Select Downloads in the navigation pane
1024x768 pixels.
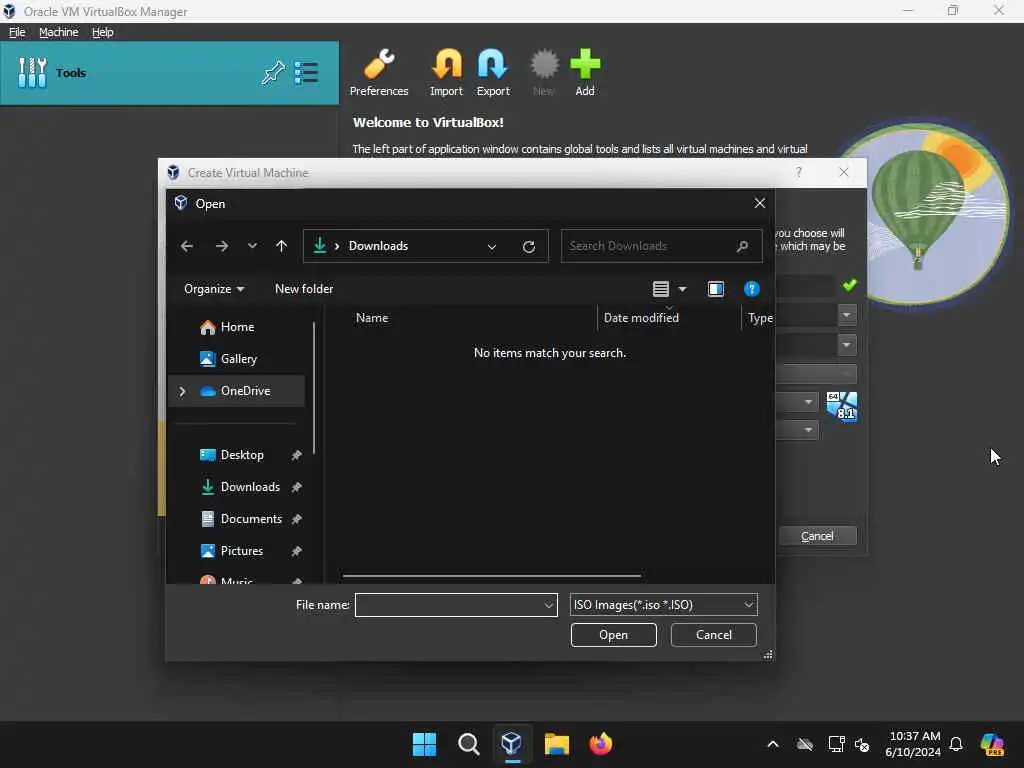click(x=250, y=487)
